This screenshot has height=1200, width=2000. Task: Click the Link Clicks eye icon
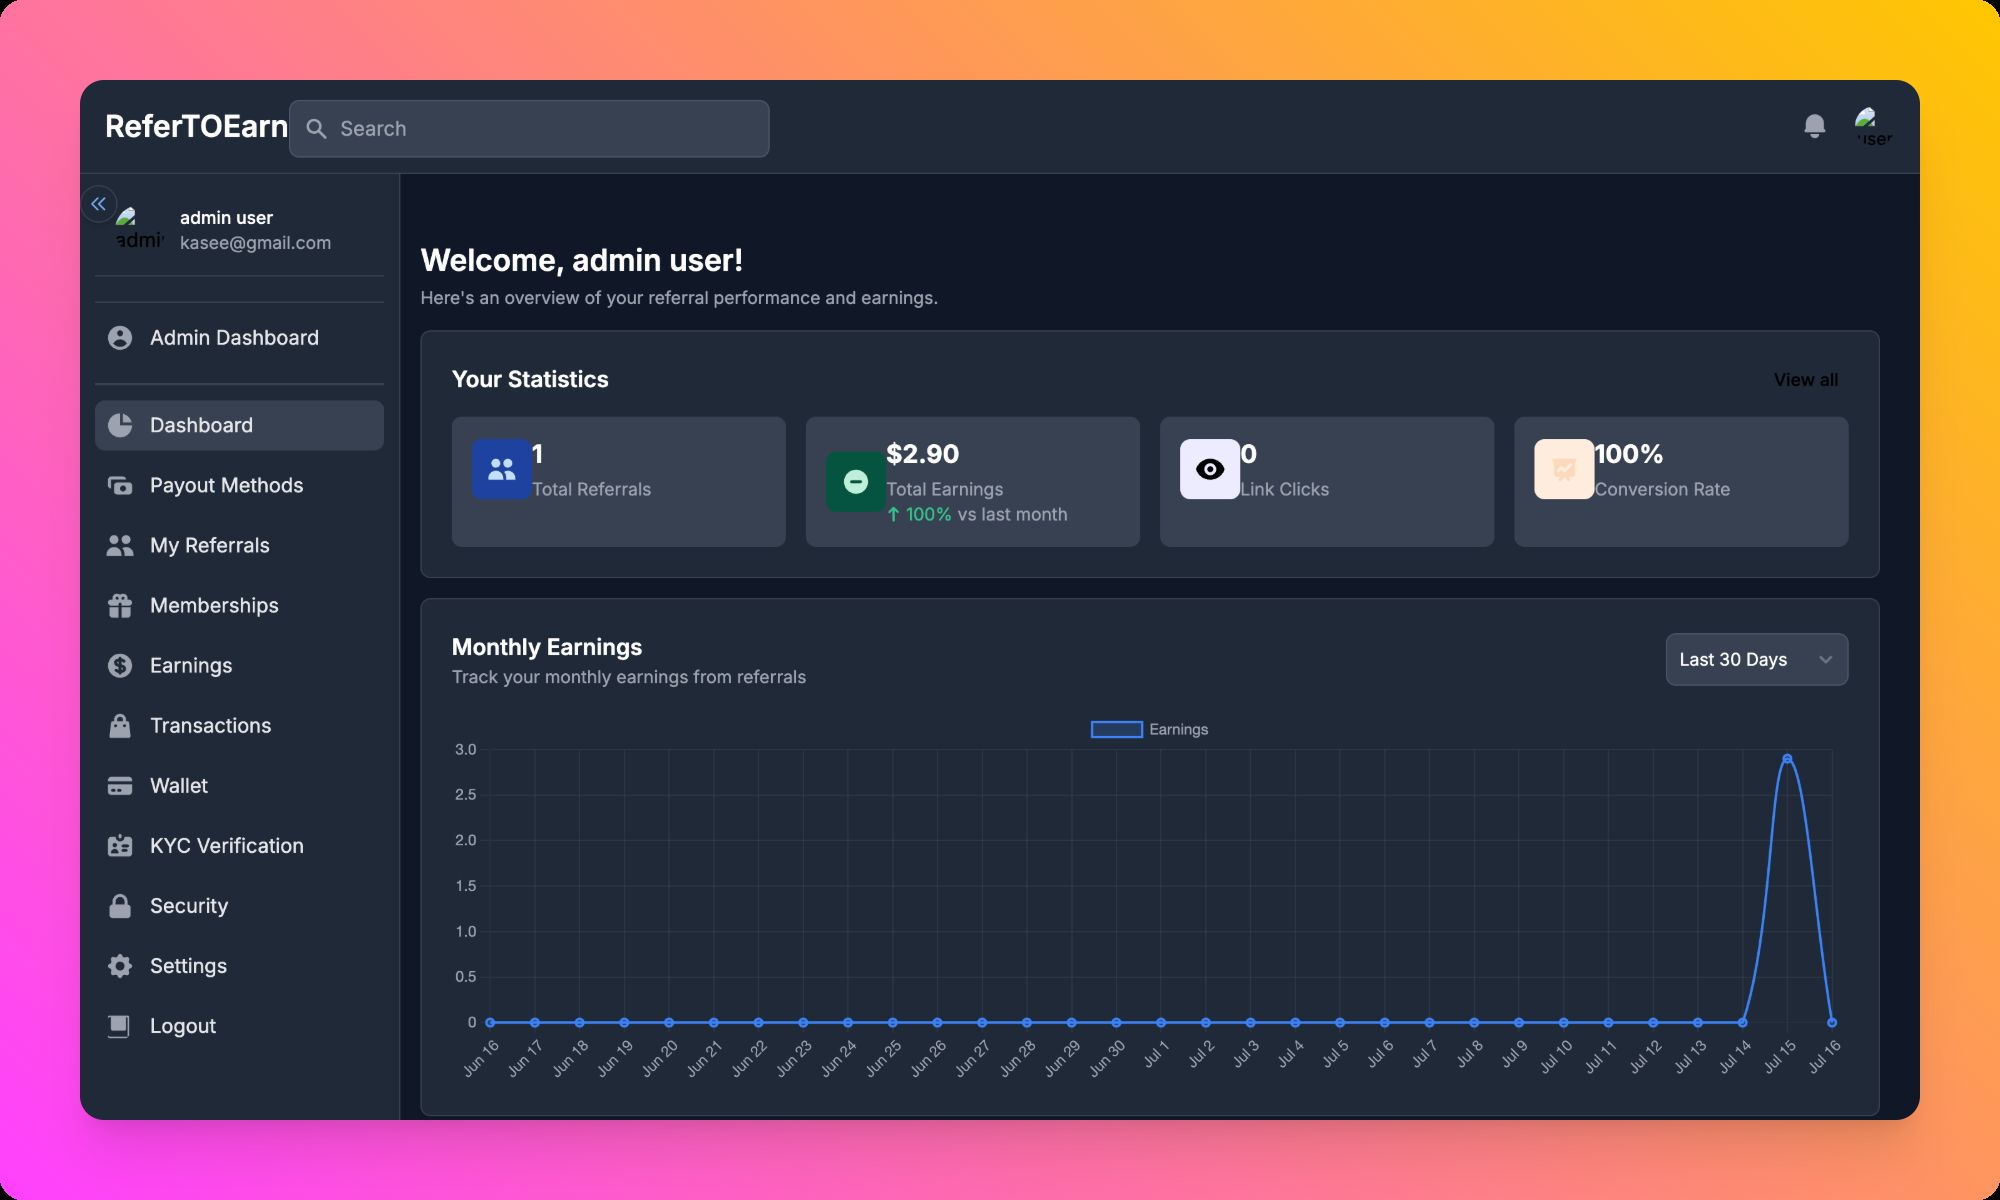[1209, 468]
